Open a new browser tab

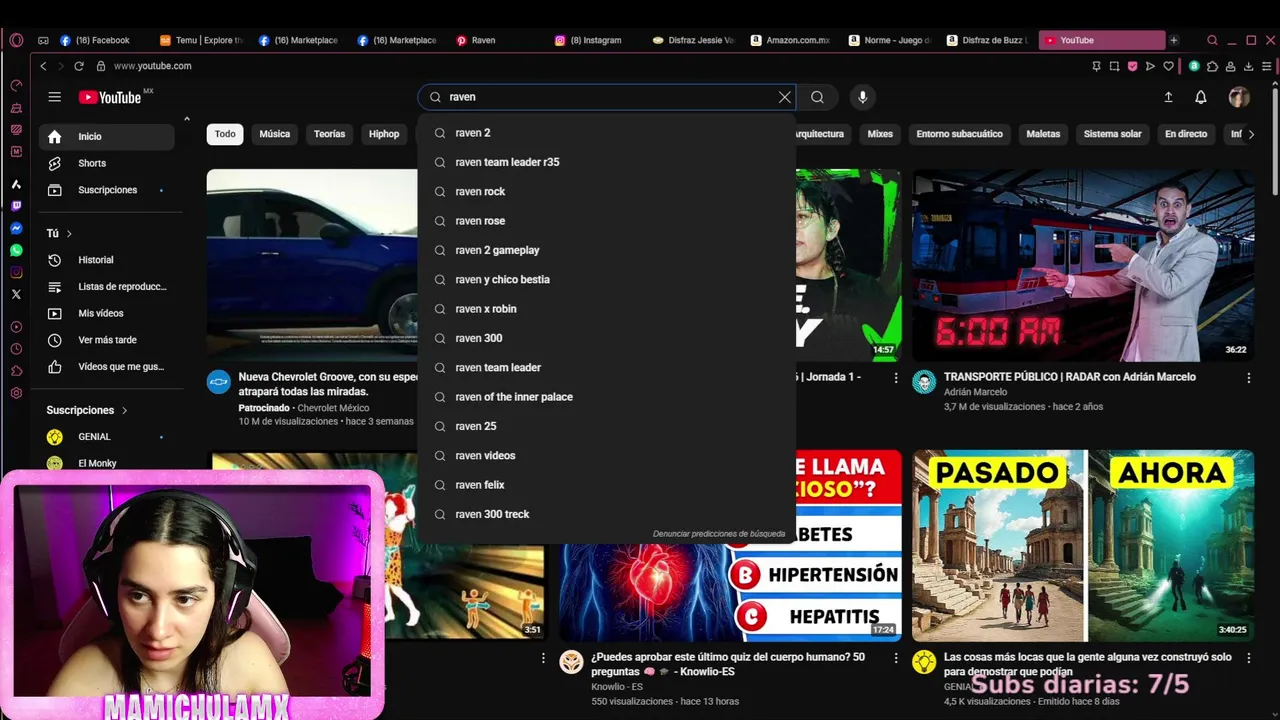(1174, 40)
